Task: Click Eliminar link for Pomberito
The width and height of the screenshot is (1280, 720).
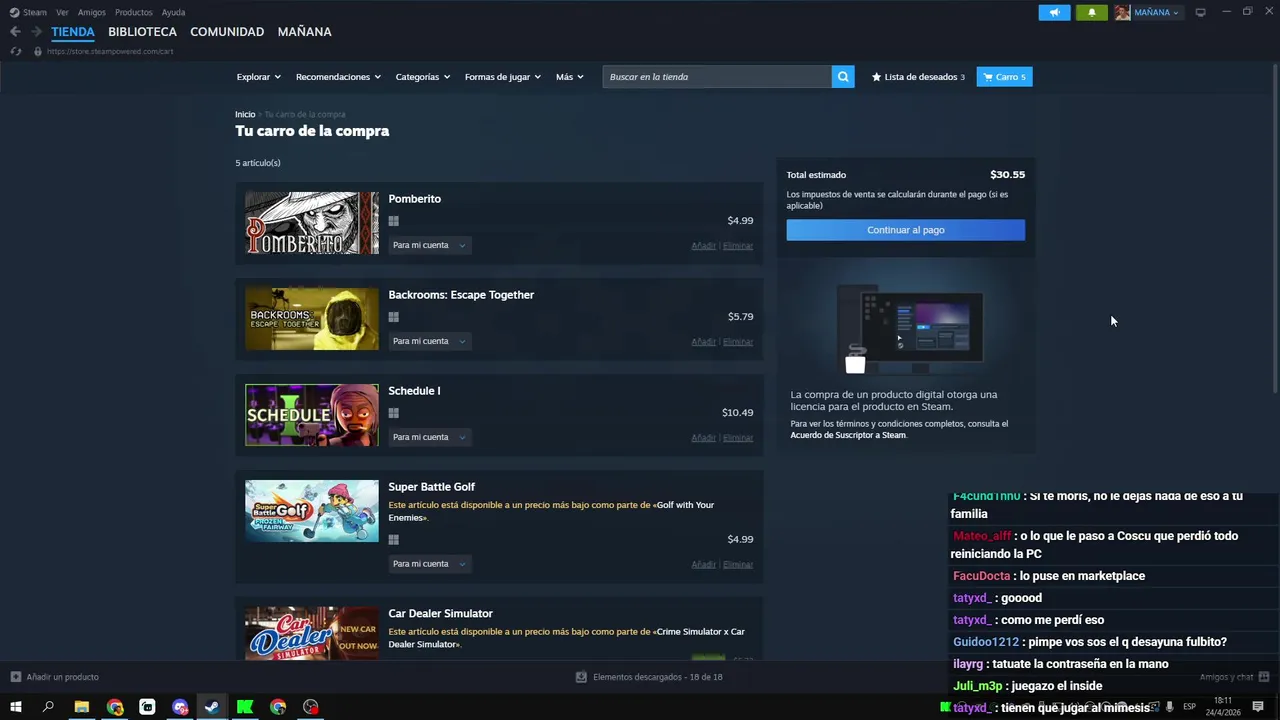Action: 738,246
